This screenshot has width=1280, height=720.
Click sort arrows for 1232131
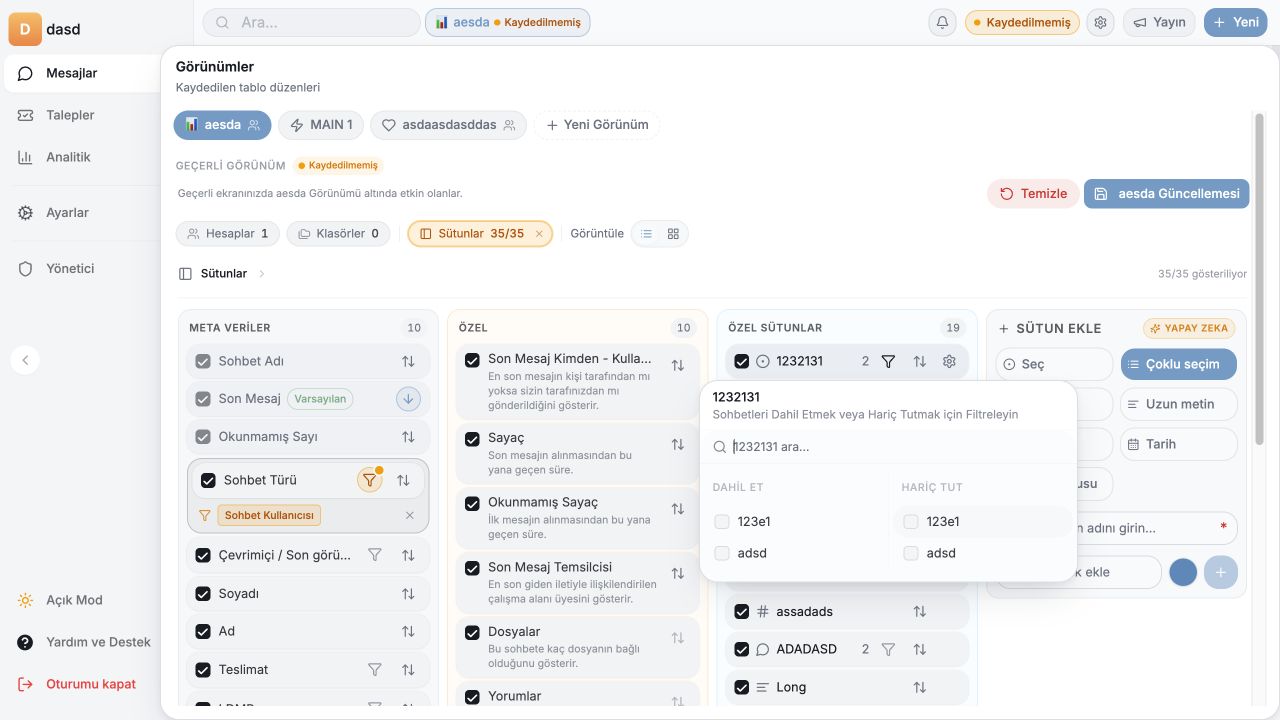(919, 362)
